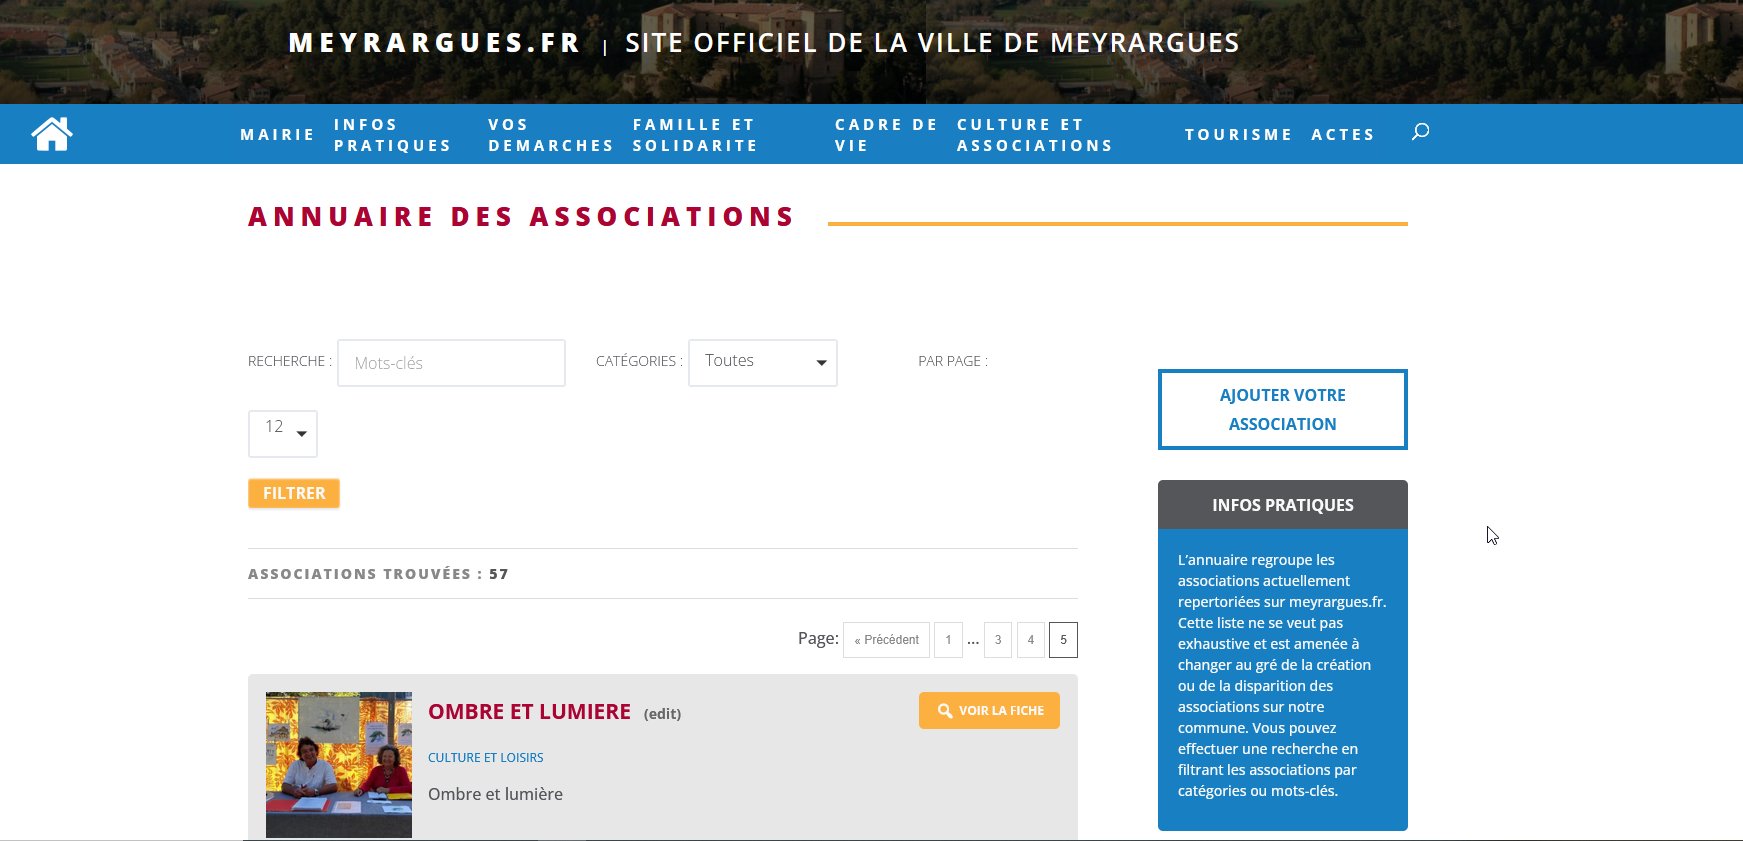Viewport: 1743px width, 841px height.
Task: Click AJOUTER VOTRE ASSOCIATION button
Action: 1282,409
